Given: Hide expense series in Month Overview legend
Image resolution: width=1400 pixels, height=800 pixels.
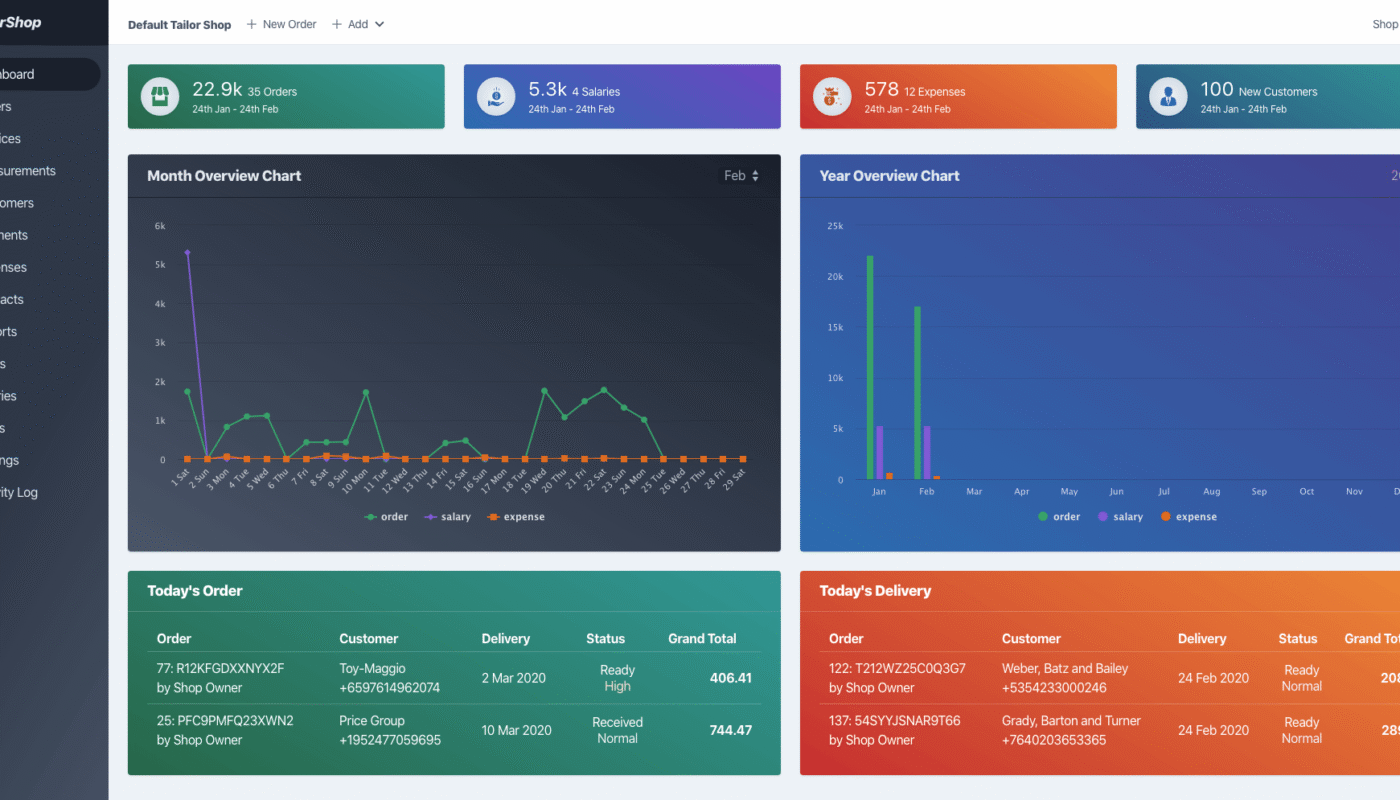Looking at the screenshot, I should pyautogui.click(x=515, y=517).
